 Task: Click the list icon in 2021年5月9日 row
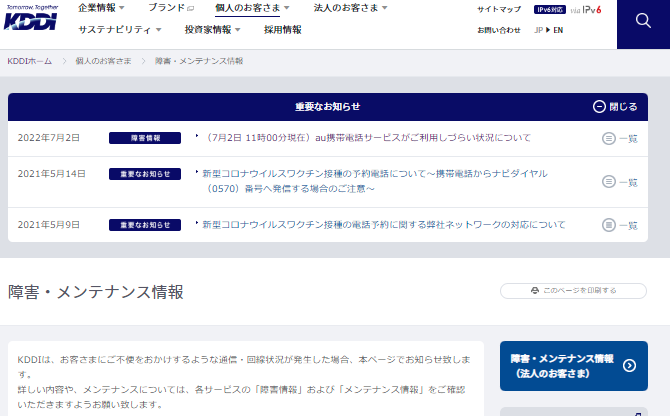pos(608,225)
